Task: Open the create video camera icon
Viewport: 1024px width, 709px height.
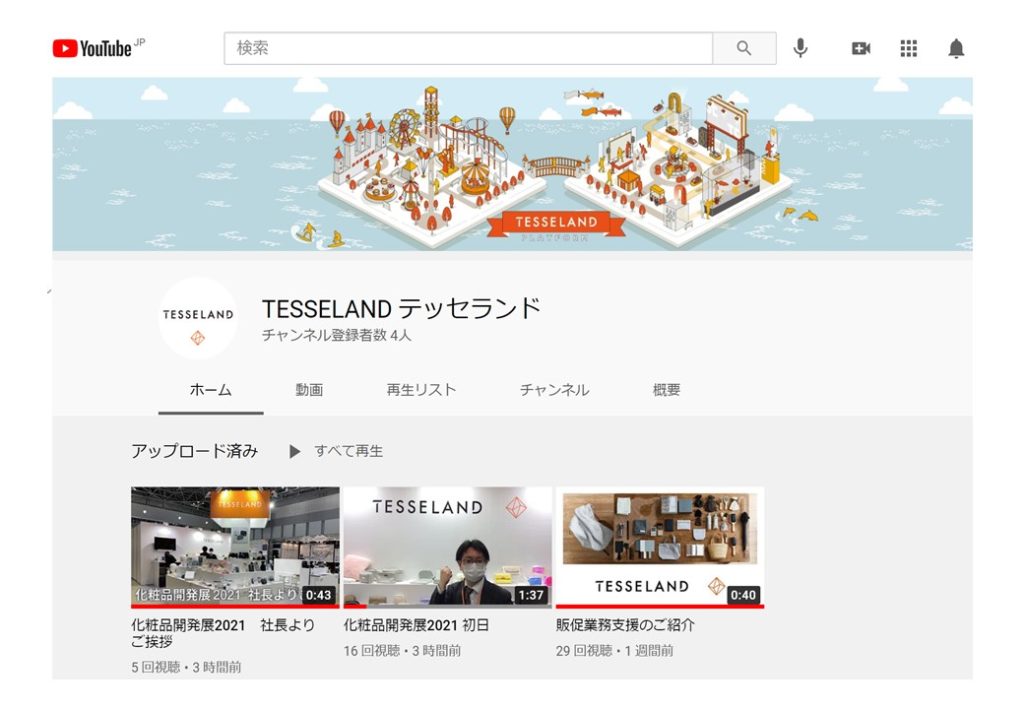Action: pos(860,48)
